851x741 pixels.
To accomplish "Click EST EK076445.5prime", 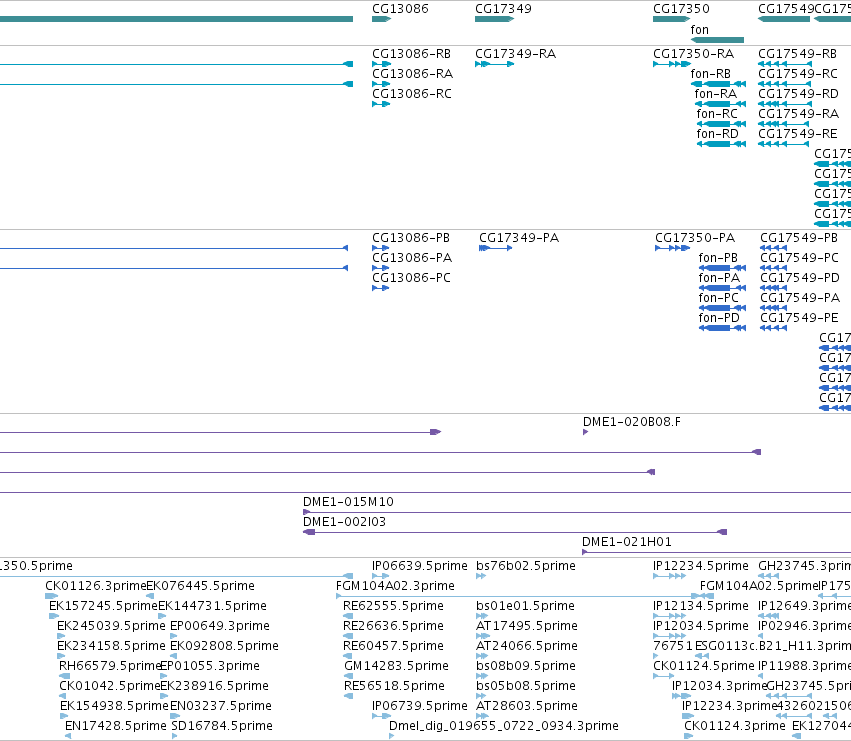I will click(x=201, y=586).
